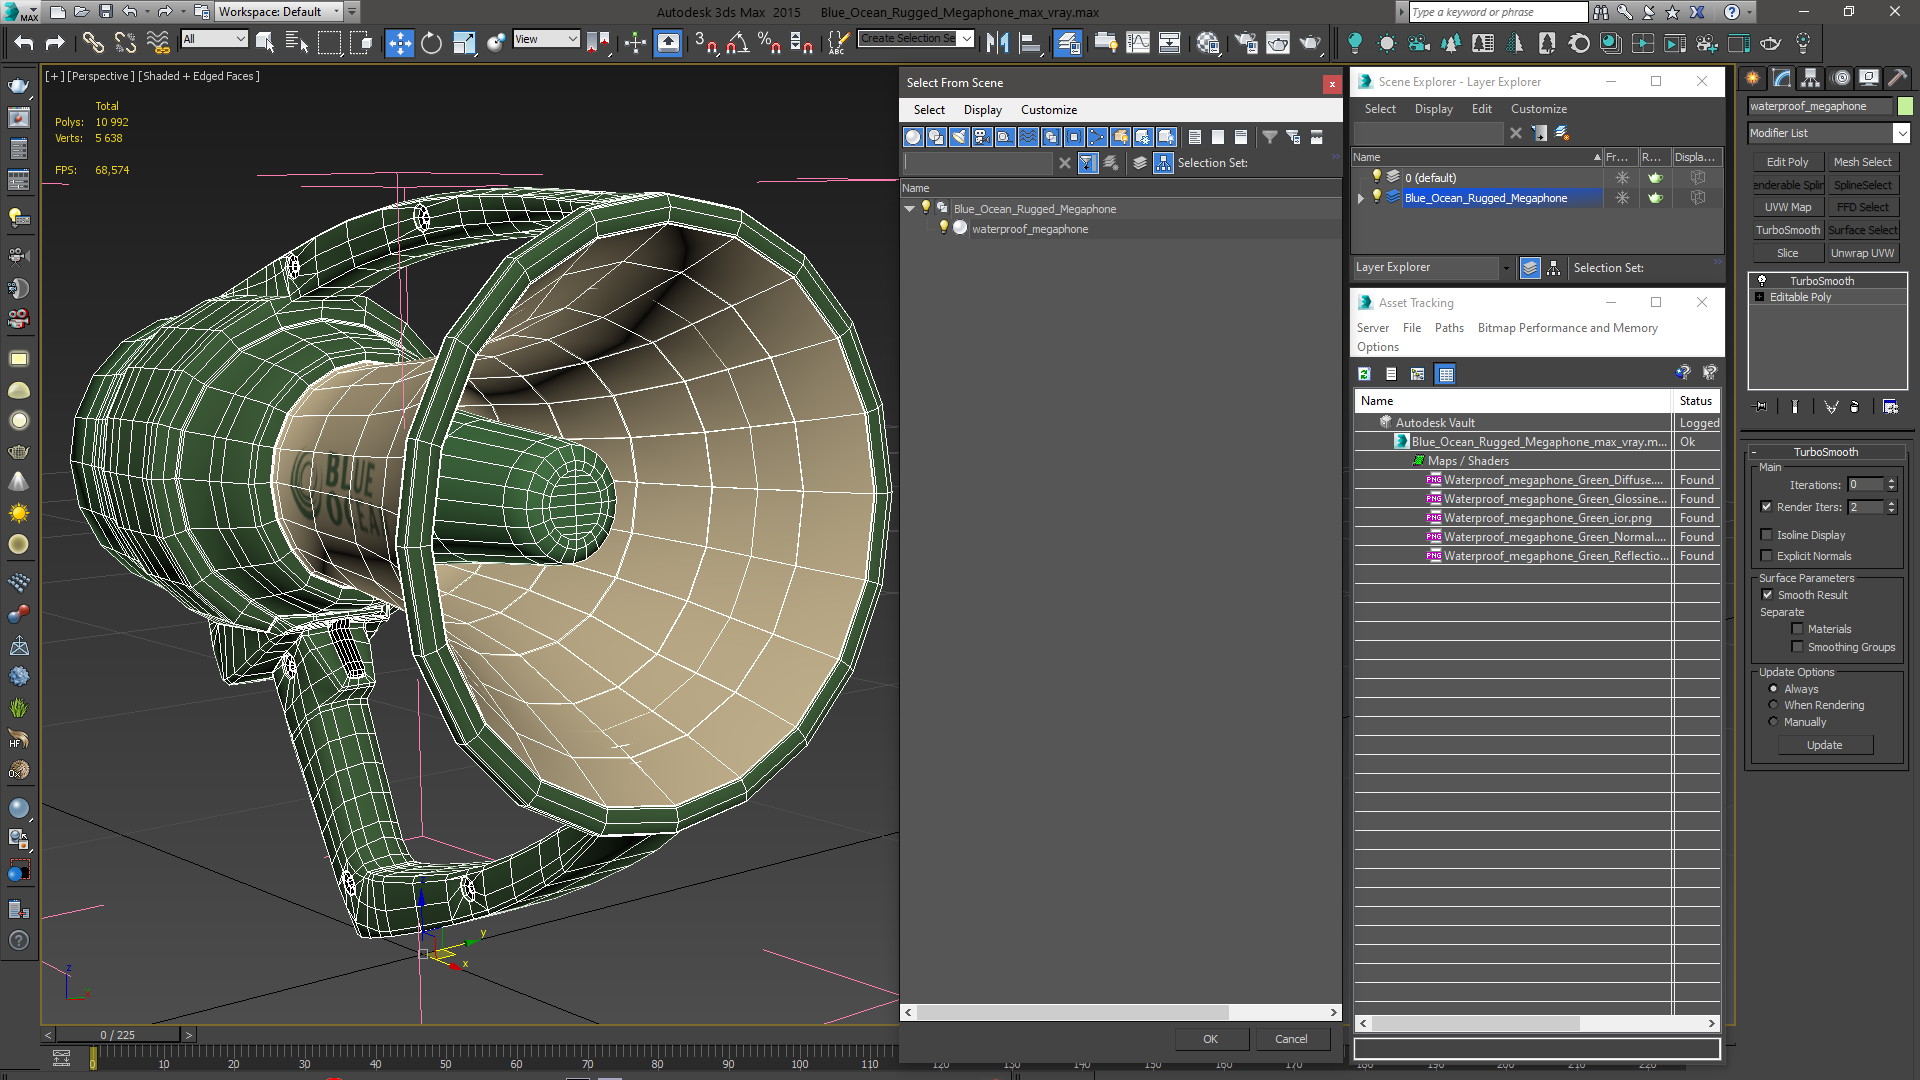Click the UVW Map modifier button
Screen dimensions: 1920x1080
tap(1787, 207)
